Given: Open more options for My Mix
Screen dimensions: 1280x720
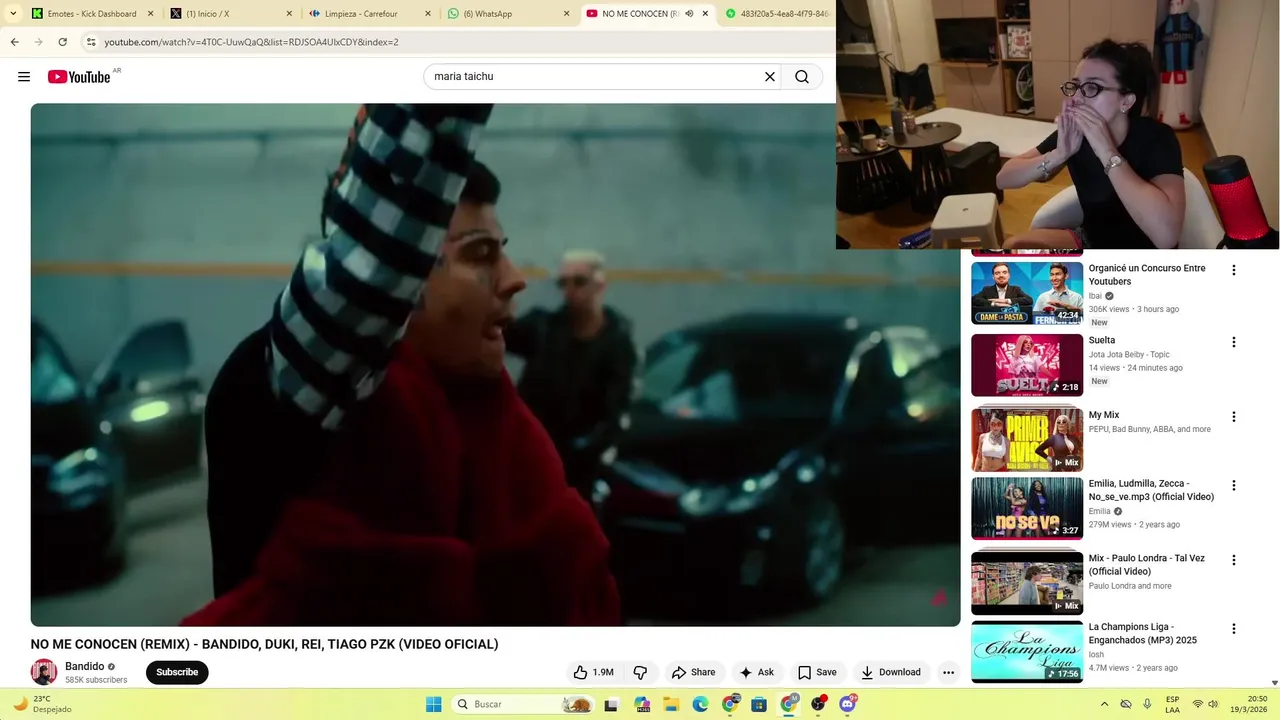Looking at the screenshot, I should (x=1233, y=417).
